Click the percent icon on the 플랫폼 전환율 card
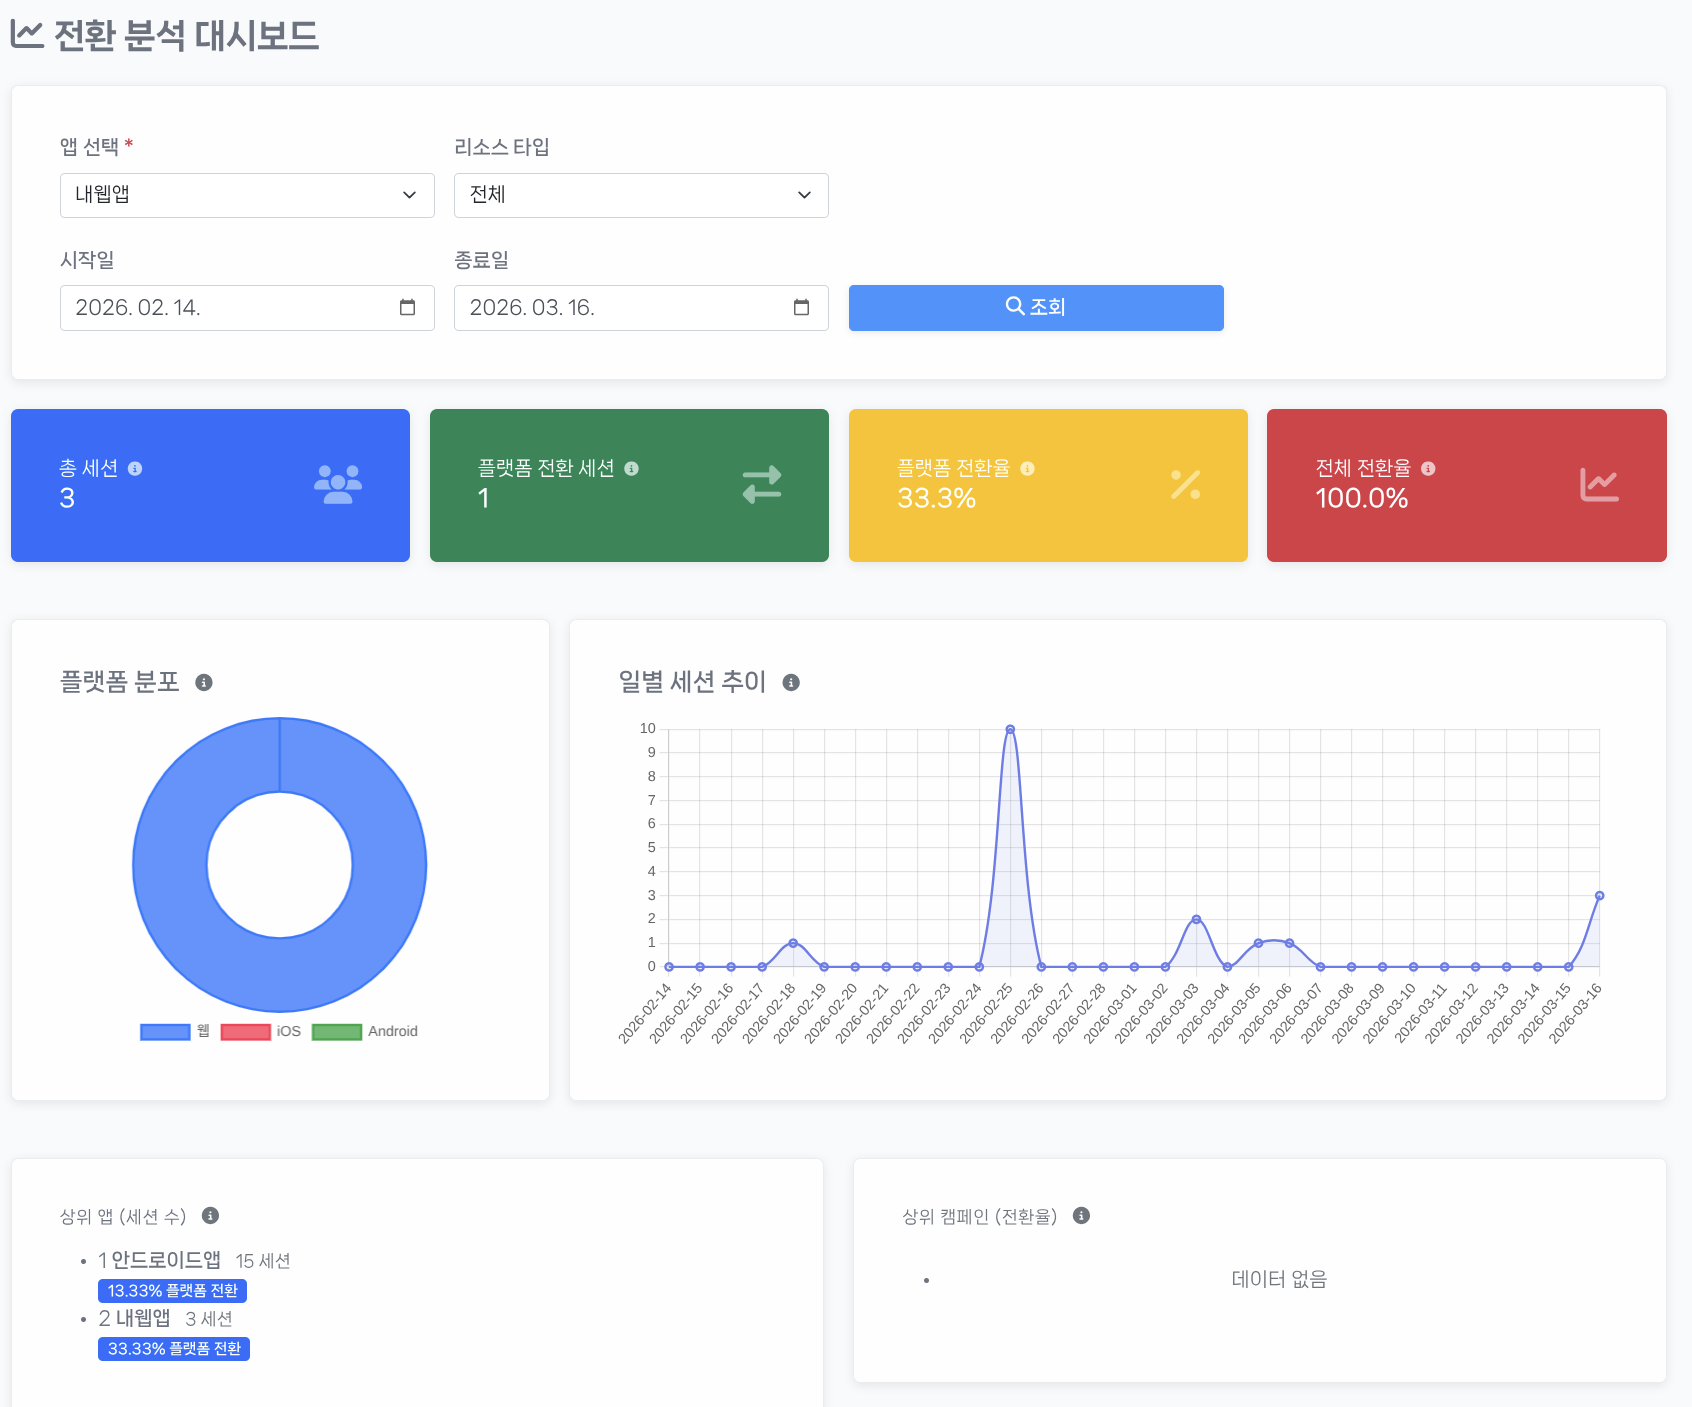This screenshot has width=1692, height=1407. tap(1185, 485)
